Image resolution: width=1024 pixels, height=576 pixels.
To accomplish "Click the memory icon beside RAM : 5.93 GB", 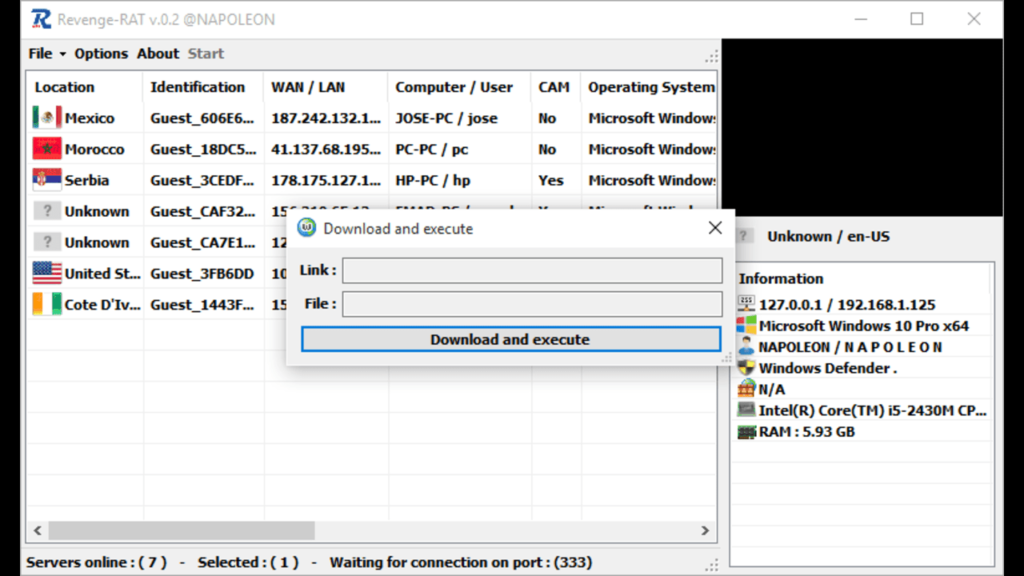I will pos(746,432).
